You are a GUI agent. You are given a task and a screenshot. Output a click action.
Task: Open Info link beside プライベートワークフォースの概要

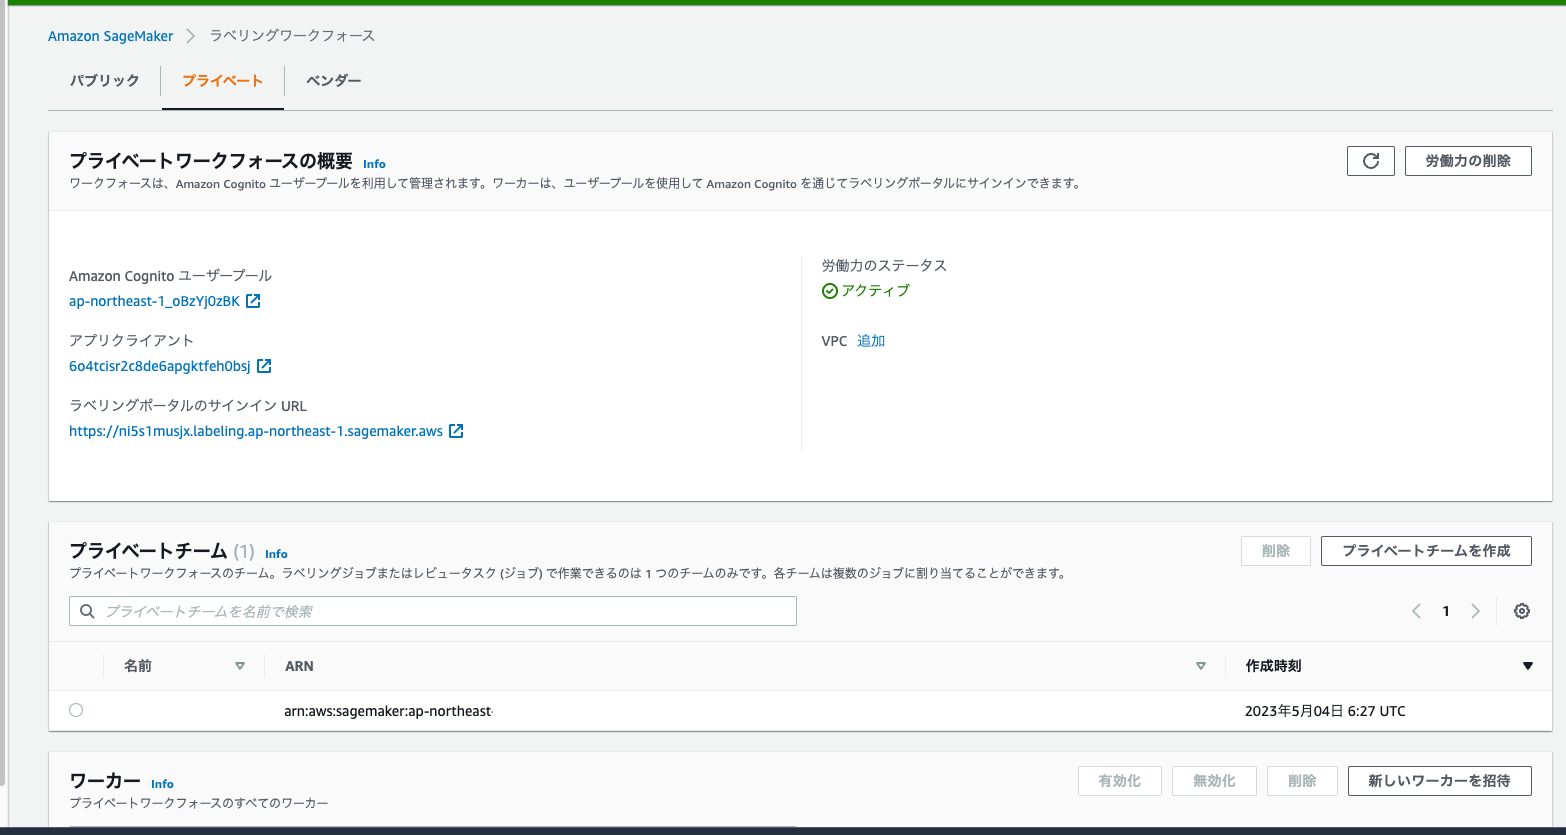pos(374,164)
